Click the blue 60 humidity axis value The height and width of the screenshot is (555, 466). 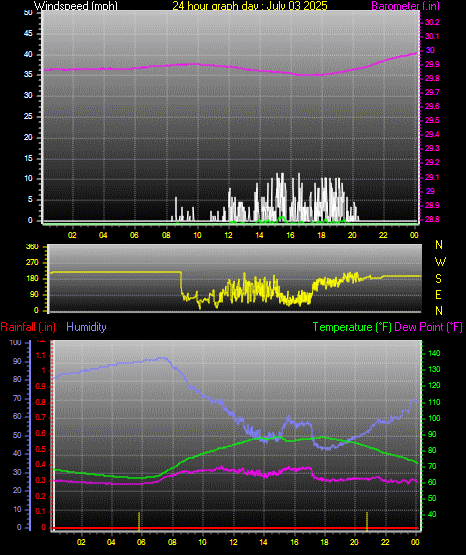pyautogui.click(x=17, y=417)
